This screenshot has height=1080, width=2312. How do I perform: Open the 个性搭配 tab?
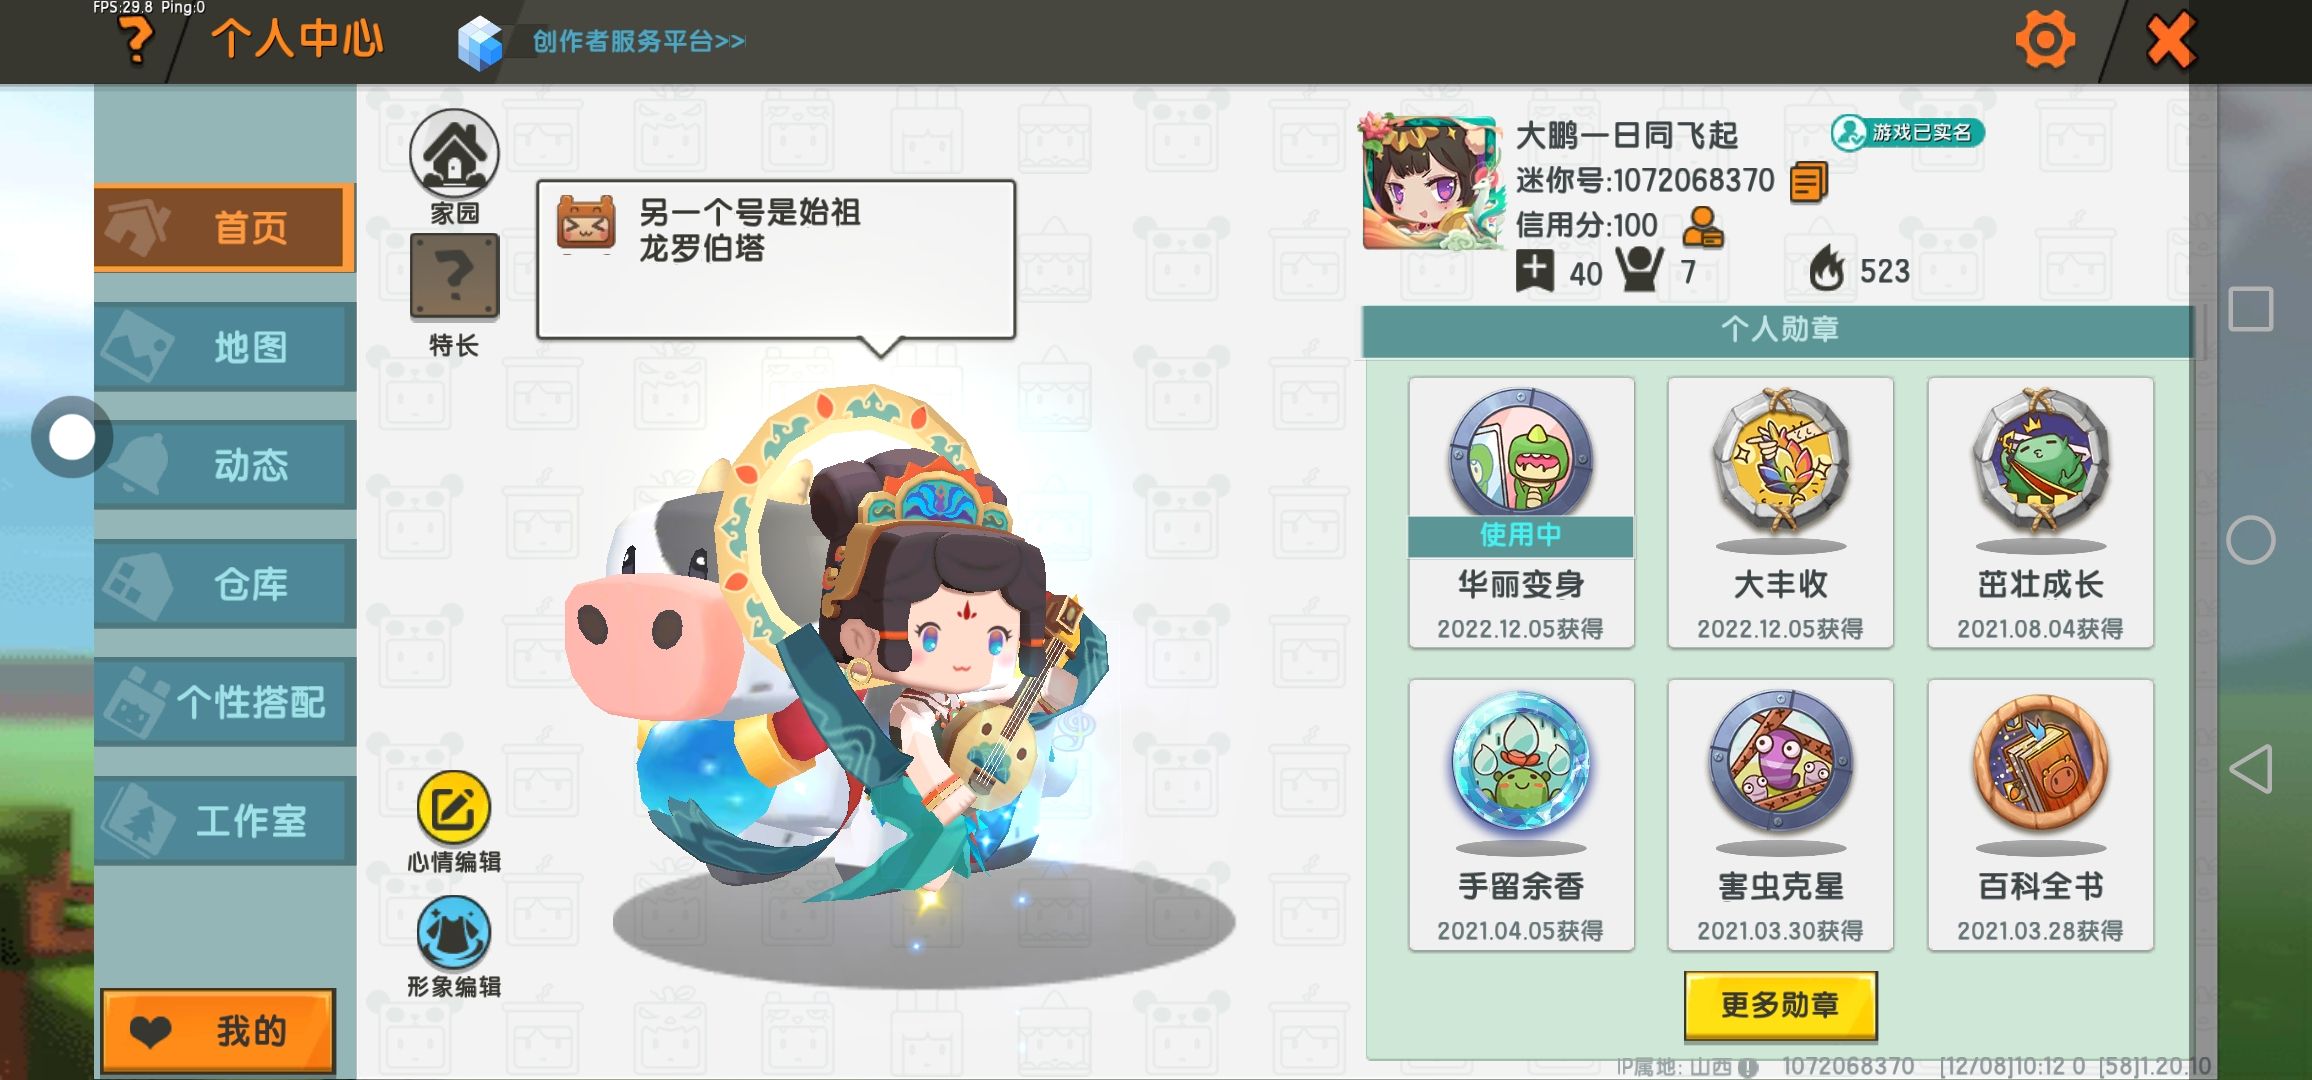coord(225,702)
